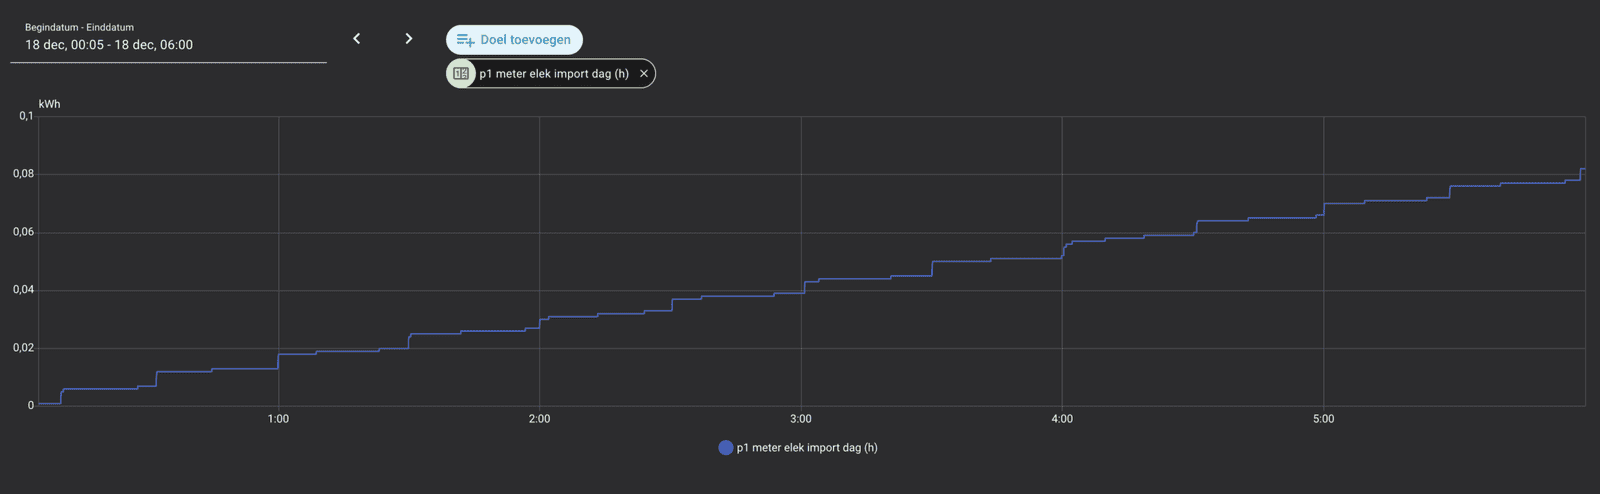
Task: Click the blue legend circle
Action: [726, 448]
